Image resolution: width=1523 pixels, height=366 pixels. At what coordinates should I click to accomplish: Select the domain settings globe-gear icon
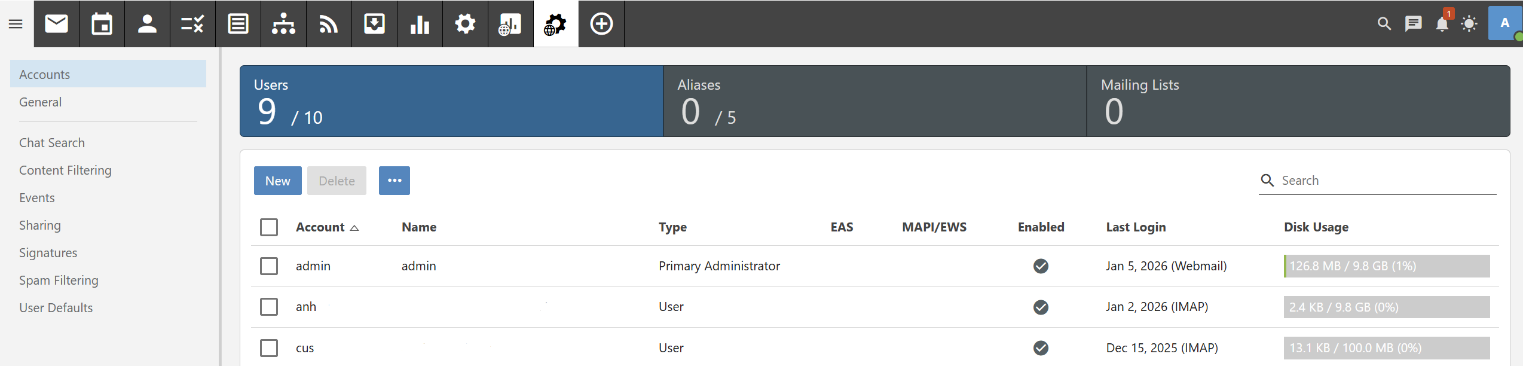(555, 24)
